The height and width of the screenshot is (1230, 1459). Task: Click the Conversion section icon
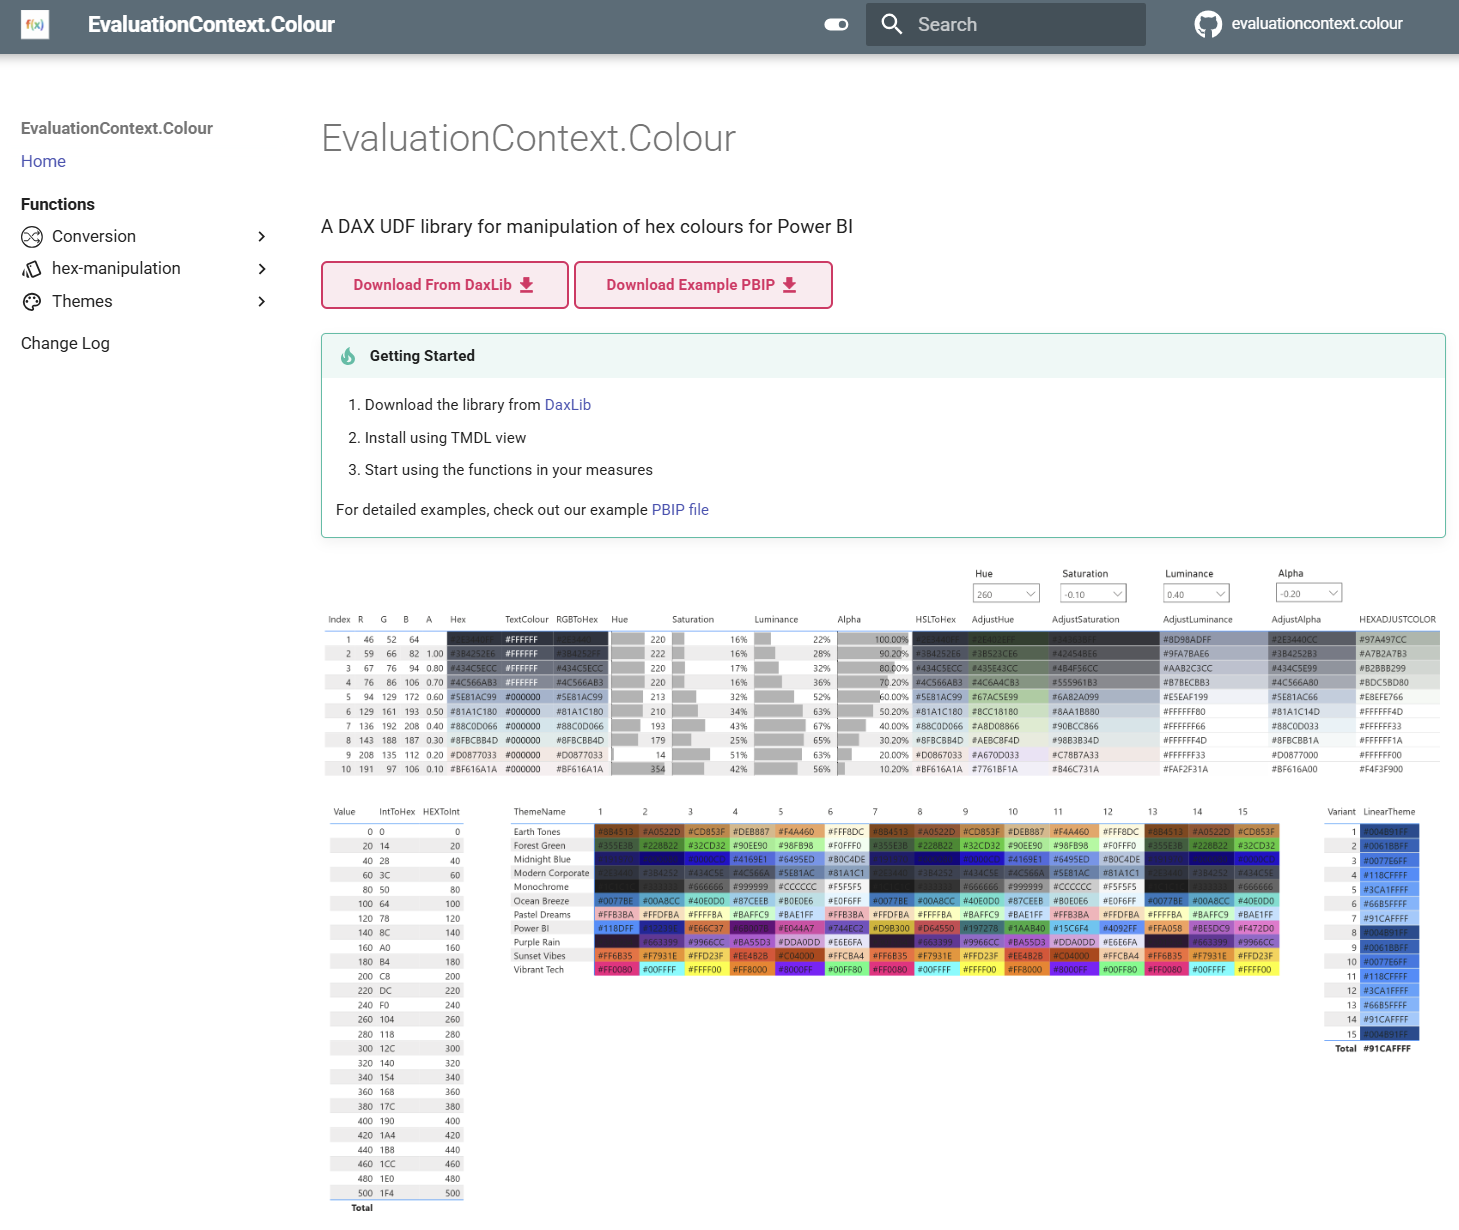(x=32, y=237)
